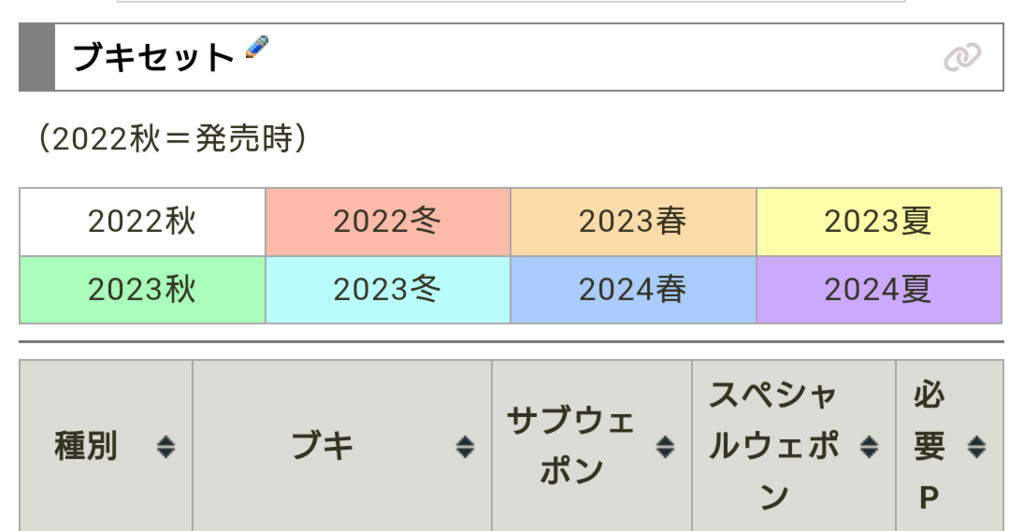Select the 2022冬 pink season cell
The image size is (1024, 531).
(388, 221)
